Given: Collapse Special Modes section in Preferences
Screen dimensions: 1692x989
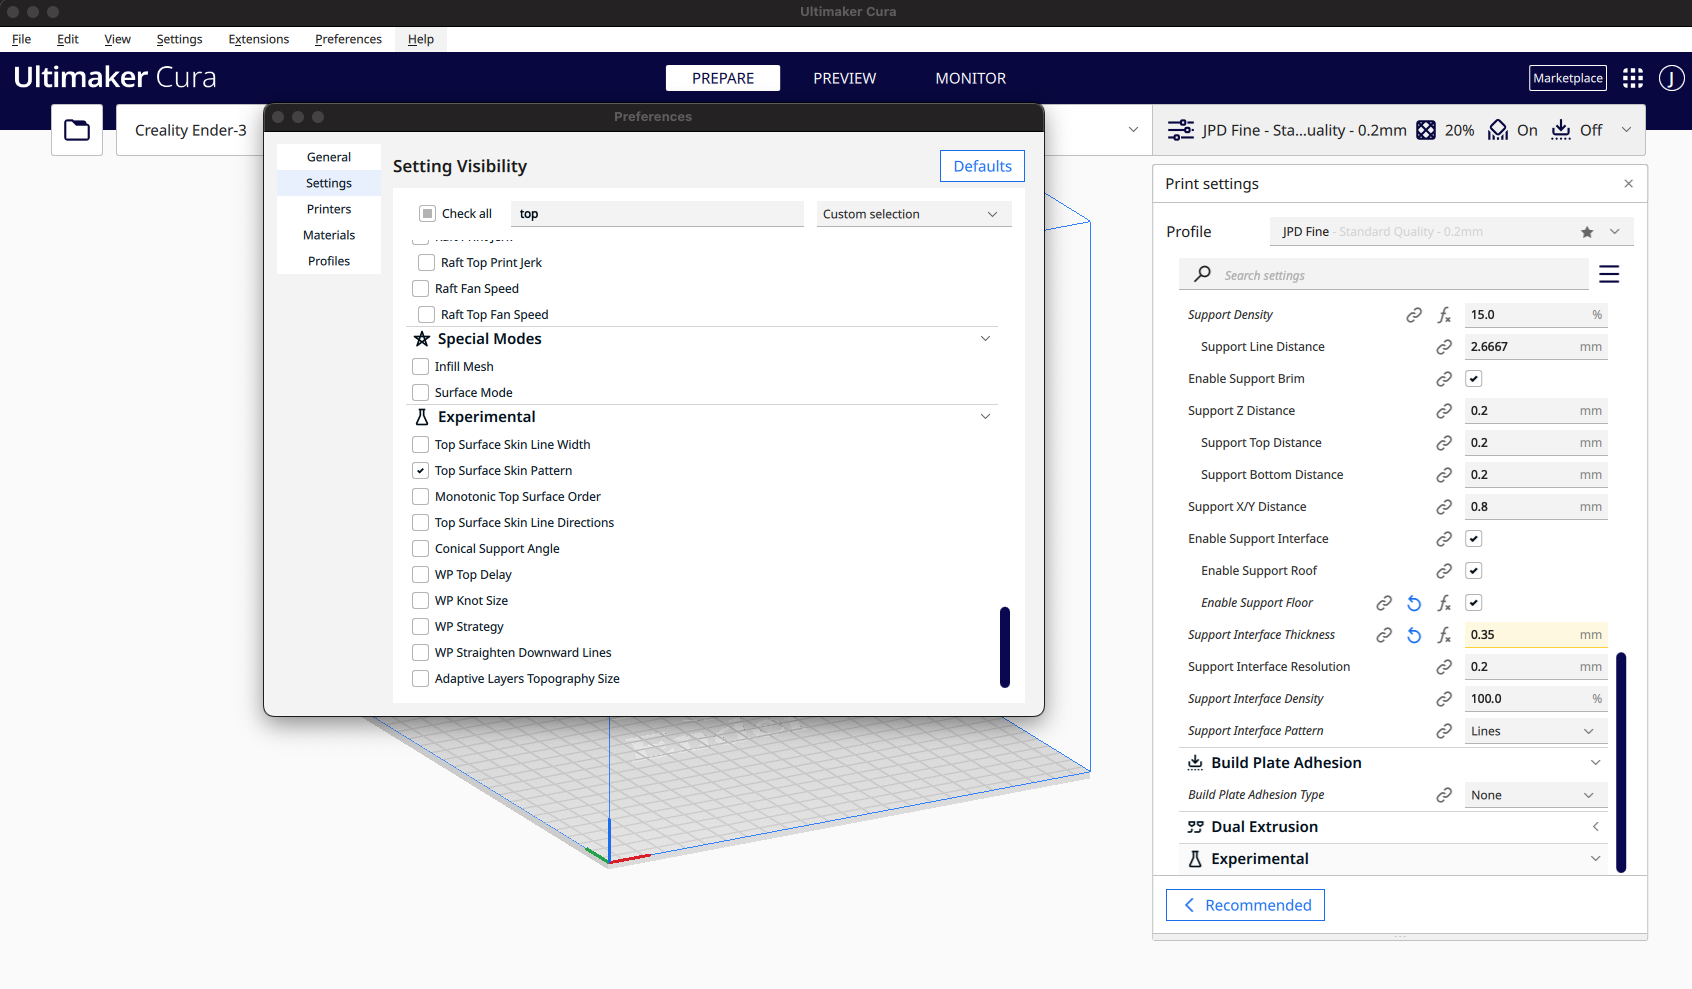Looking at the screenshot, I should tap(985, 339).
